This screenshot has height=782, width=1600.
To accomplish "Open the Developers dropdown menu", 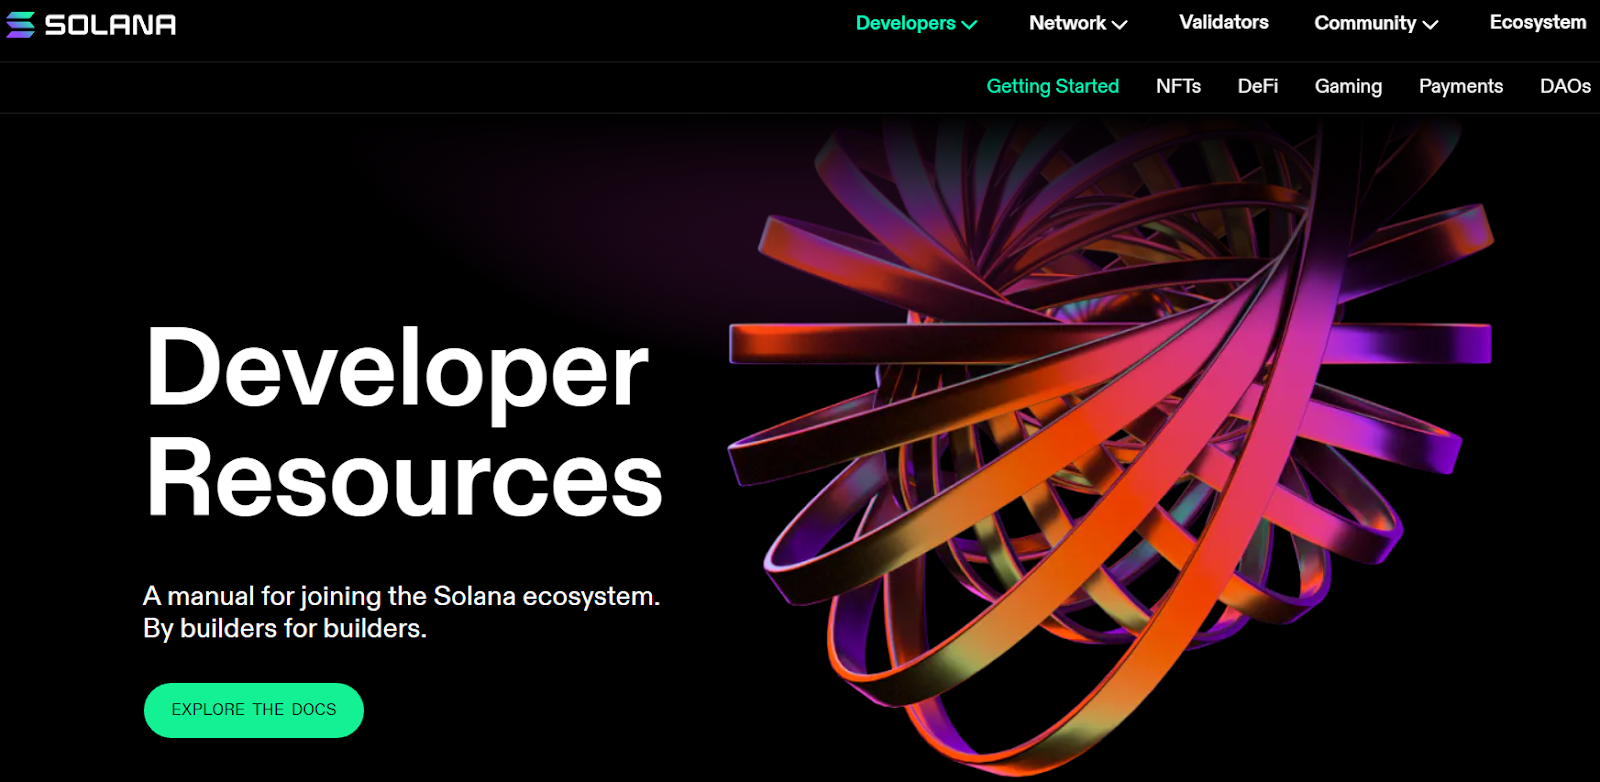I will 916,23.
